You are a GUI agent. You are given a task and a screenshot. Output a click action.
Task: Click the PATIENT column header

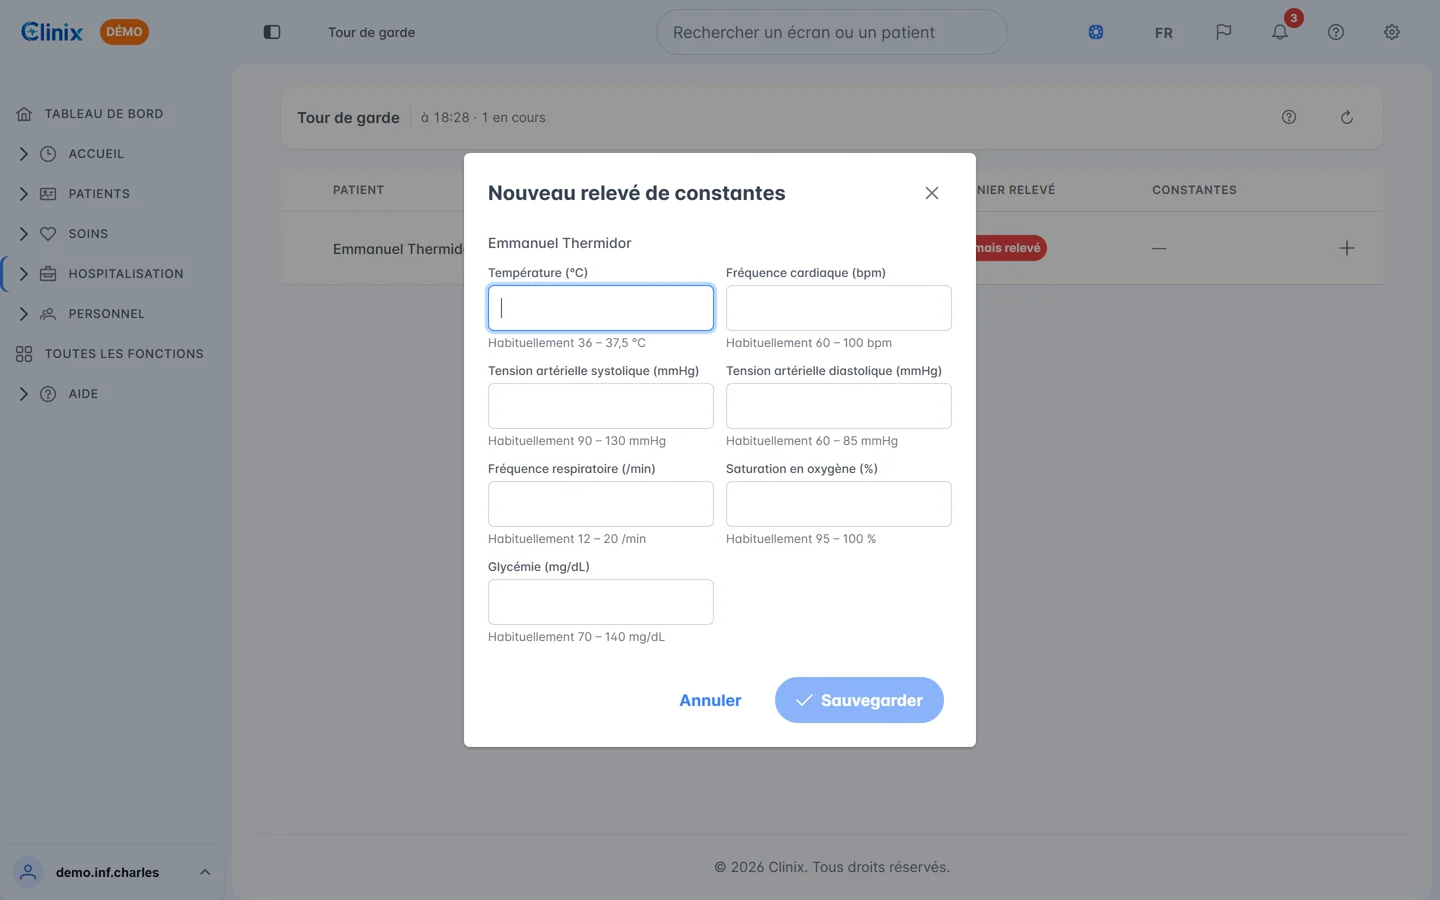tap(358, 190)
